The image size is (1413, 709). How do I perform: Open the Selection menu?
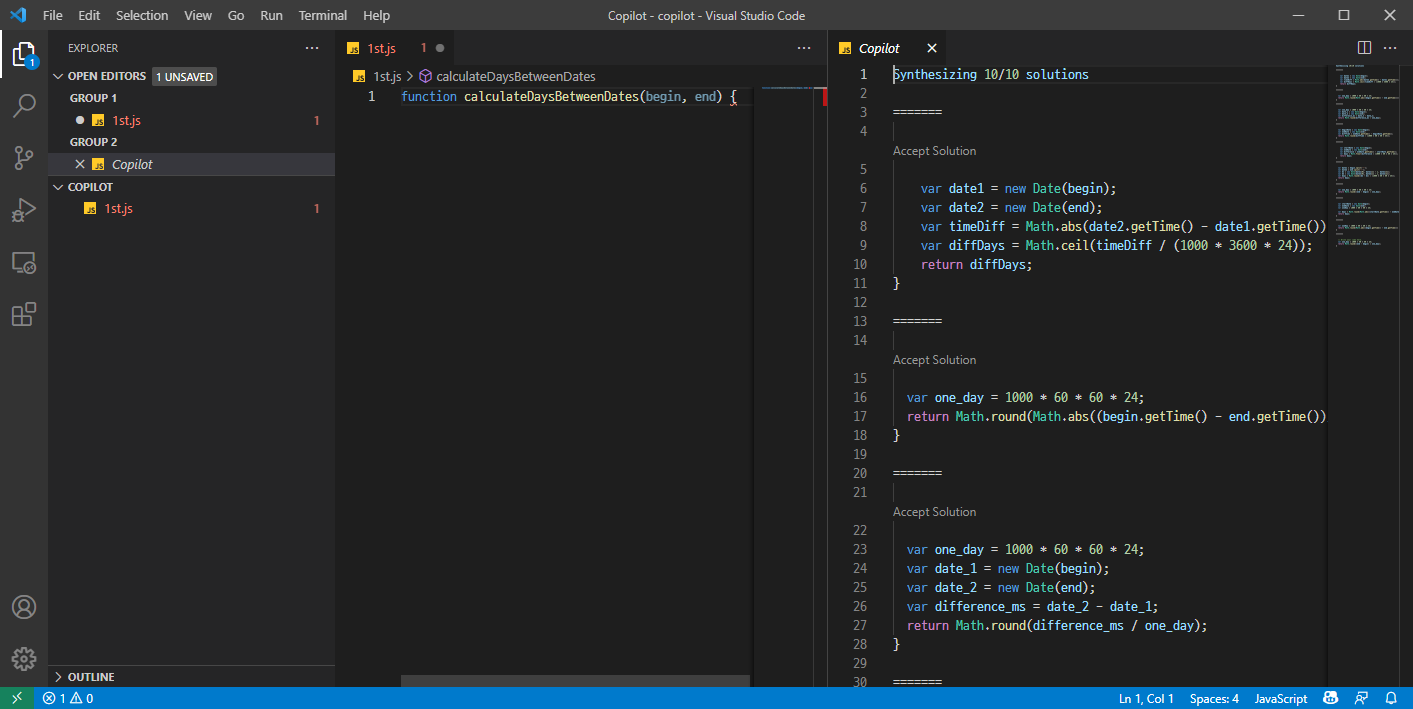pyautogui.click(x=142, y=15)
